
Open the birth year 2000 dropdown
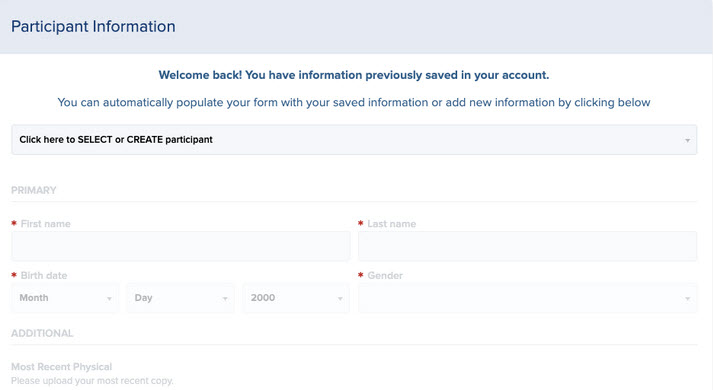pos(296,298)
